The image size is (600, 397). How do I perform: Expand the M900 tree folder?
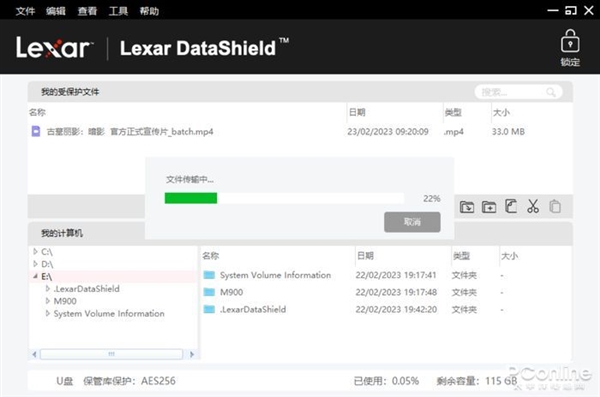click(x=48, y=301)
